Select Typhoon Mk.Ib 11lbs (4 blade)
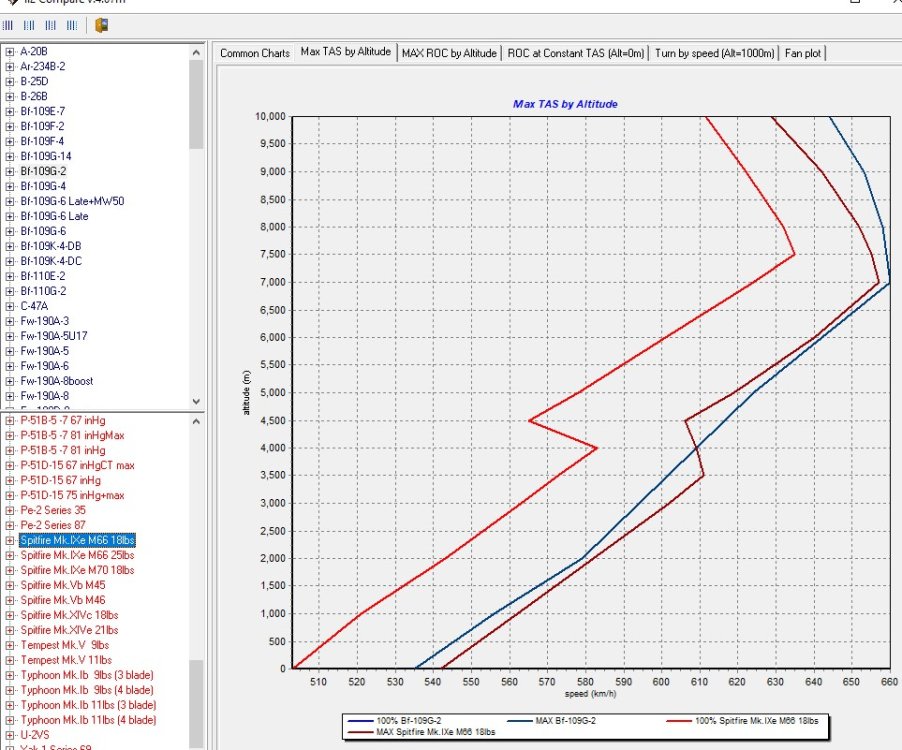 (x=88, y=720)
